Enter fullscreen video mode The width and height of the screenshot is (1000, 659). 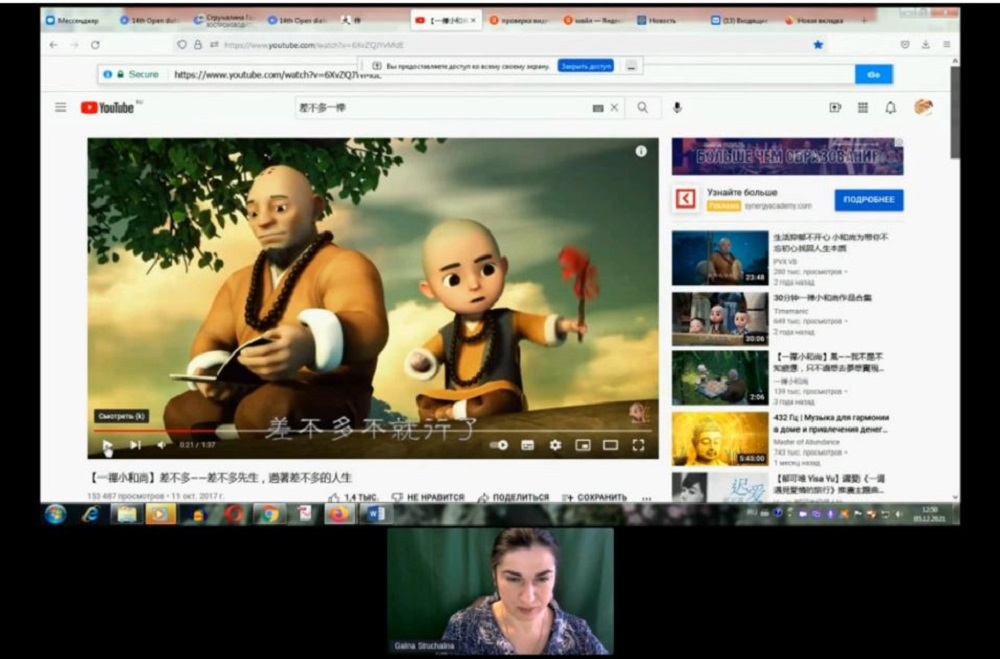tap(638, 445)
